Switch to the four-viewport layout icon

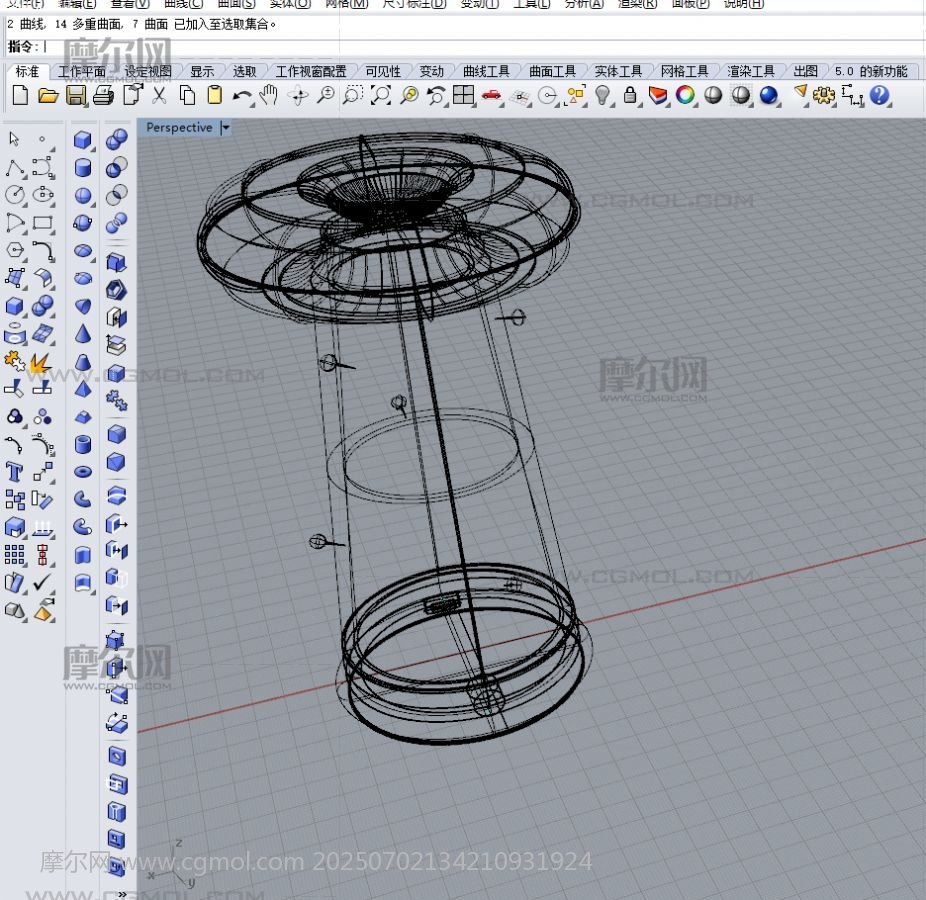point(464,95)
